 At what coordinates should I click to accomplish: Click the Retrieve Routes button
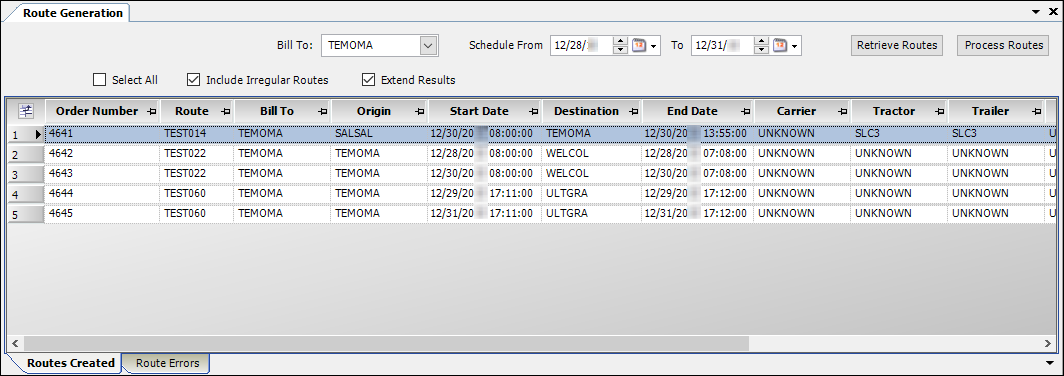897,45
